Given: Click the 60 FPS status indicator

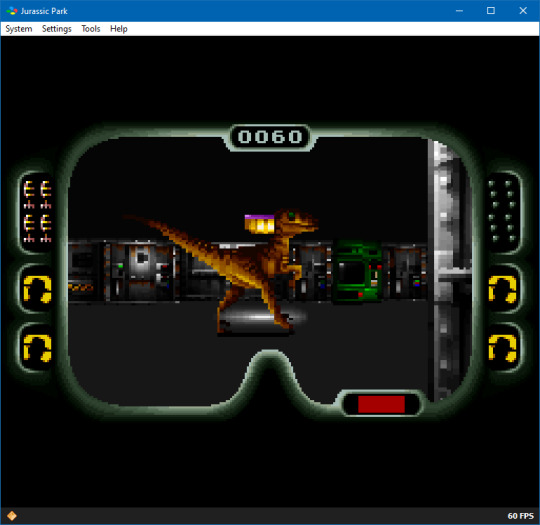Looking at the screenshot, I should 520,516.
